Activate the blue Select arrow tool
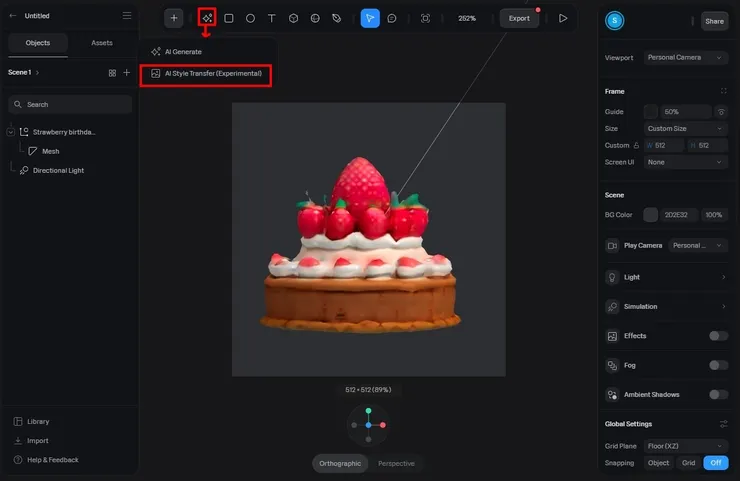The height and width of the screenshot is (481, 740). (370, 18)
